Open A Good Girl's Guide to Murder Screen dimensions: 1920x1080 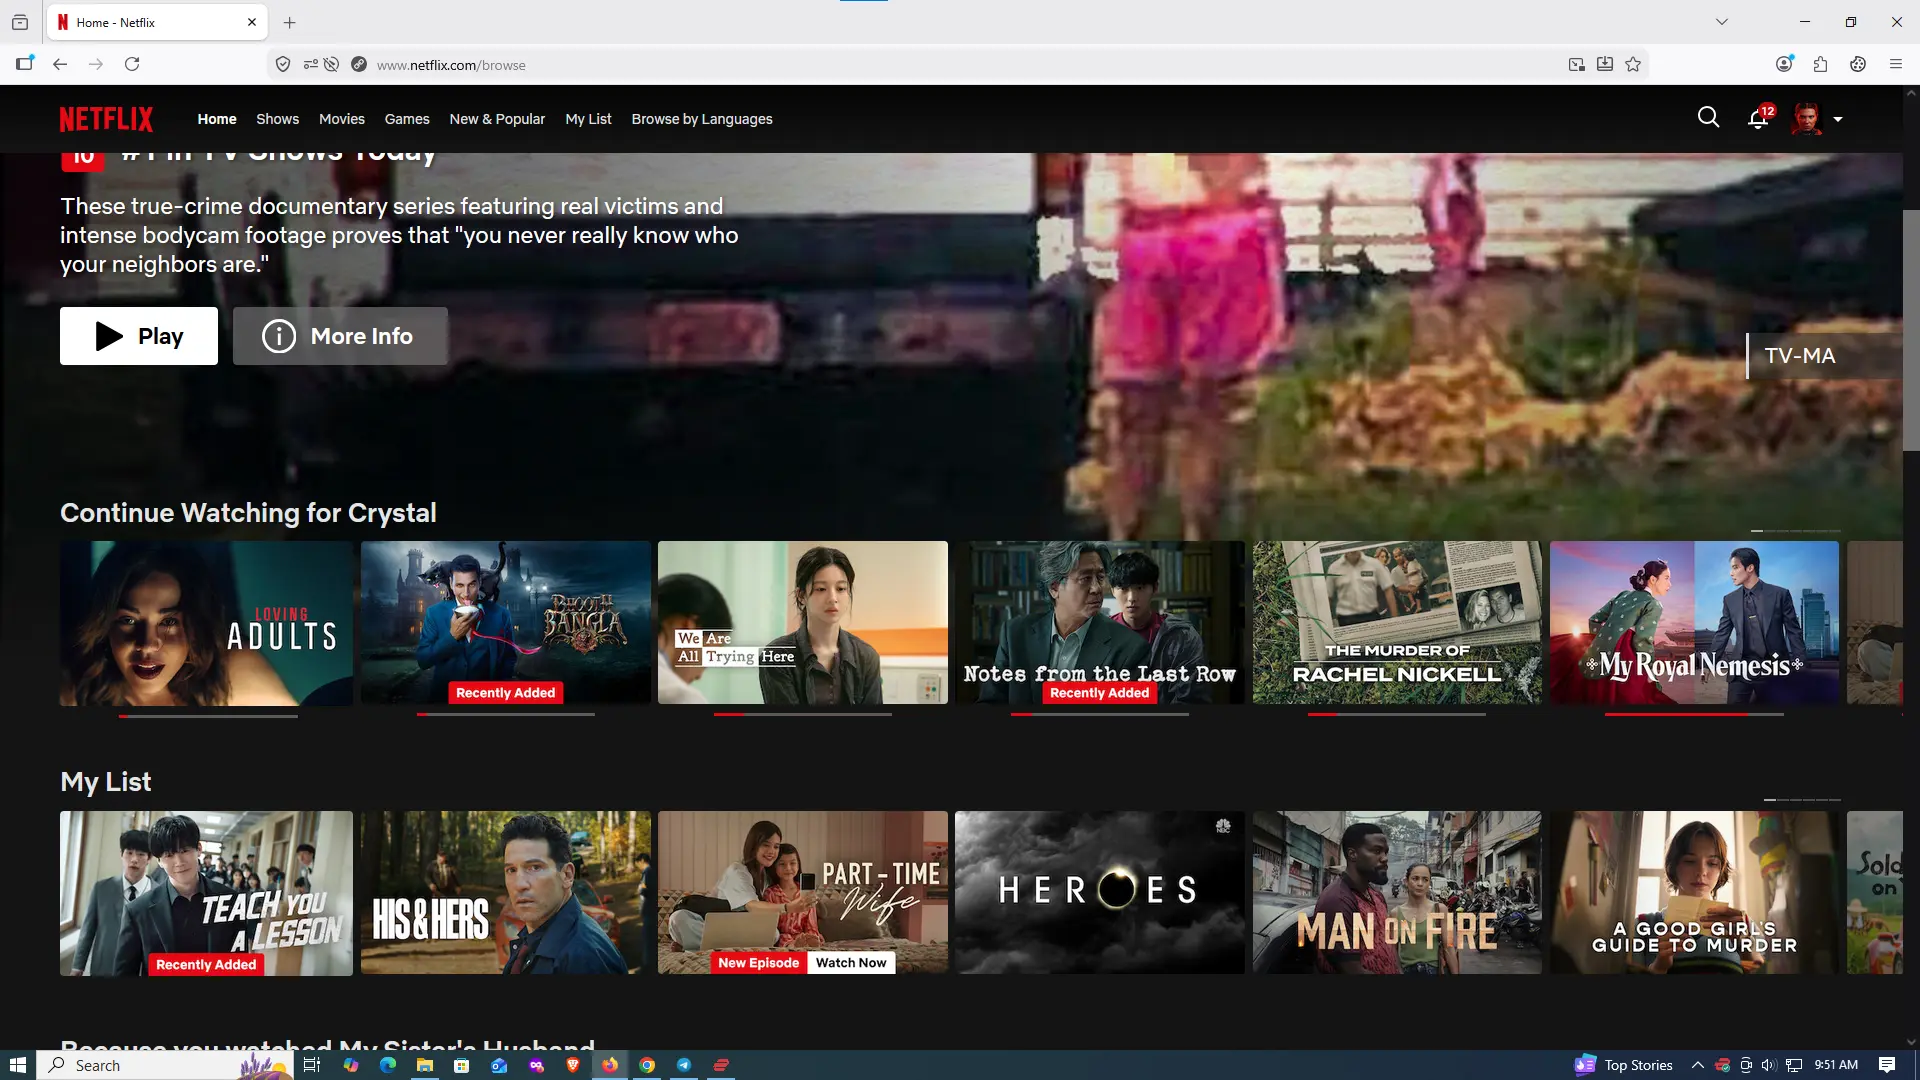pos(1694,893)
